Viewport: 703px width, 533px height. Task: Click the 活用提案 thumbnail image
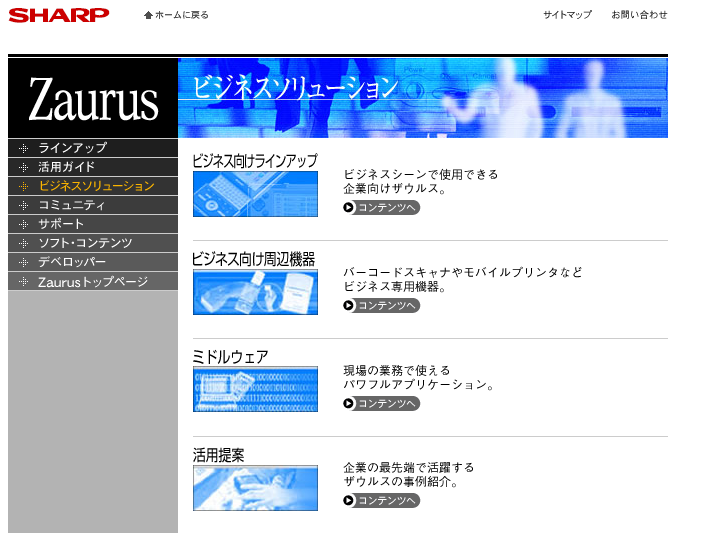coord(255,487)
